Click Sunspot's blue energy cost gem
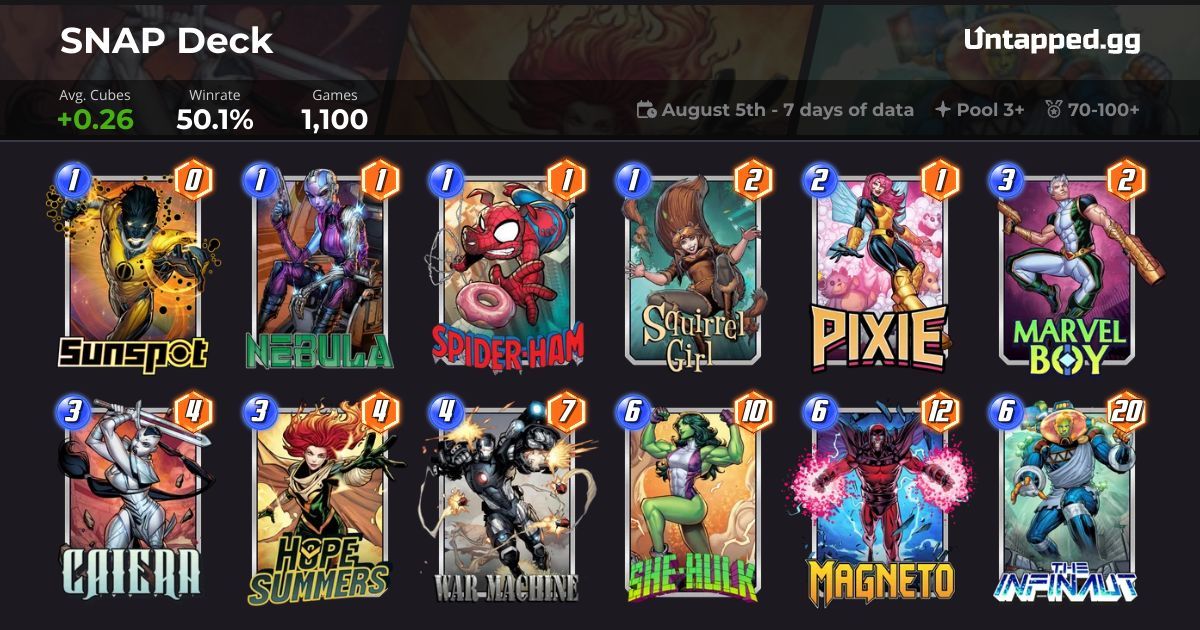Screen dimensions: 1200x630 click(x=73, y=181)
